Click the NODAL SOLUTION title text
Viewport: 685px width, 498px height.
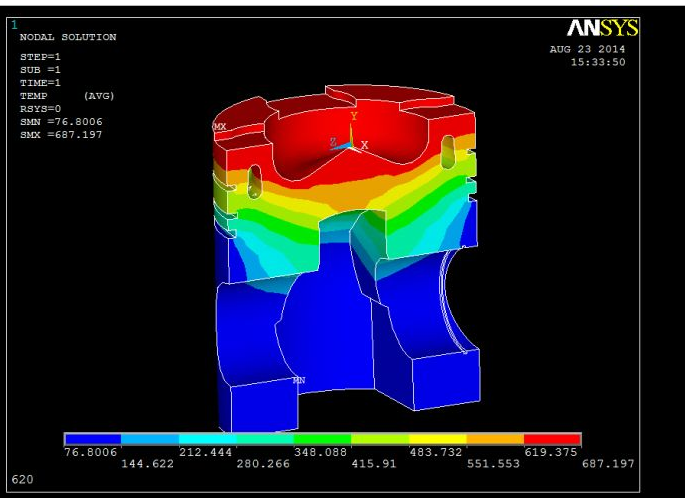coord(68,37)
